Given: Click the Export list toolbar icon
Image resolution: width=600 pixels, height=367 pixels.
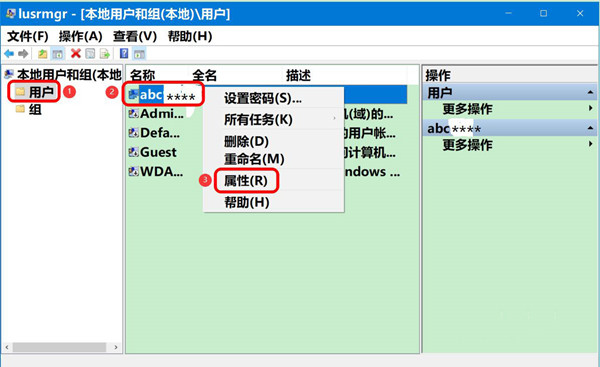Looking at the screenshot, I should pos(104,54).
